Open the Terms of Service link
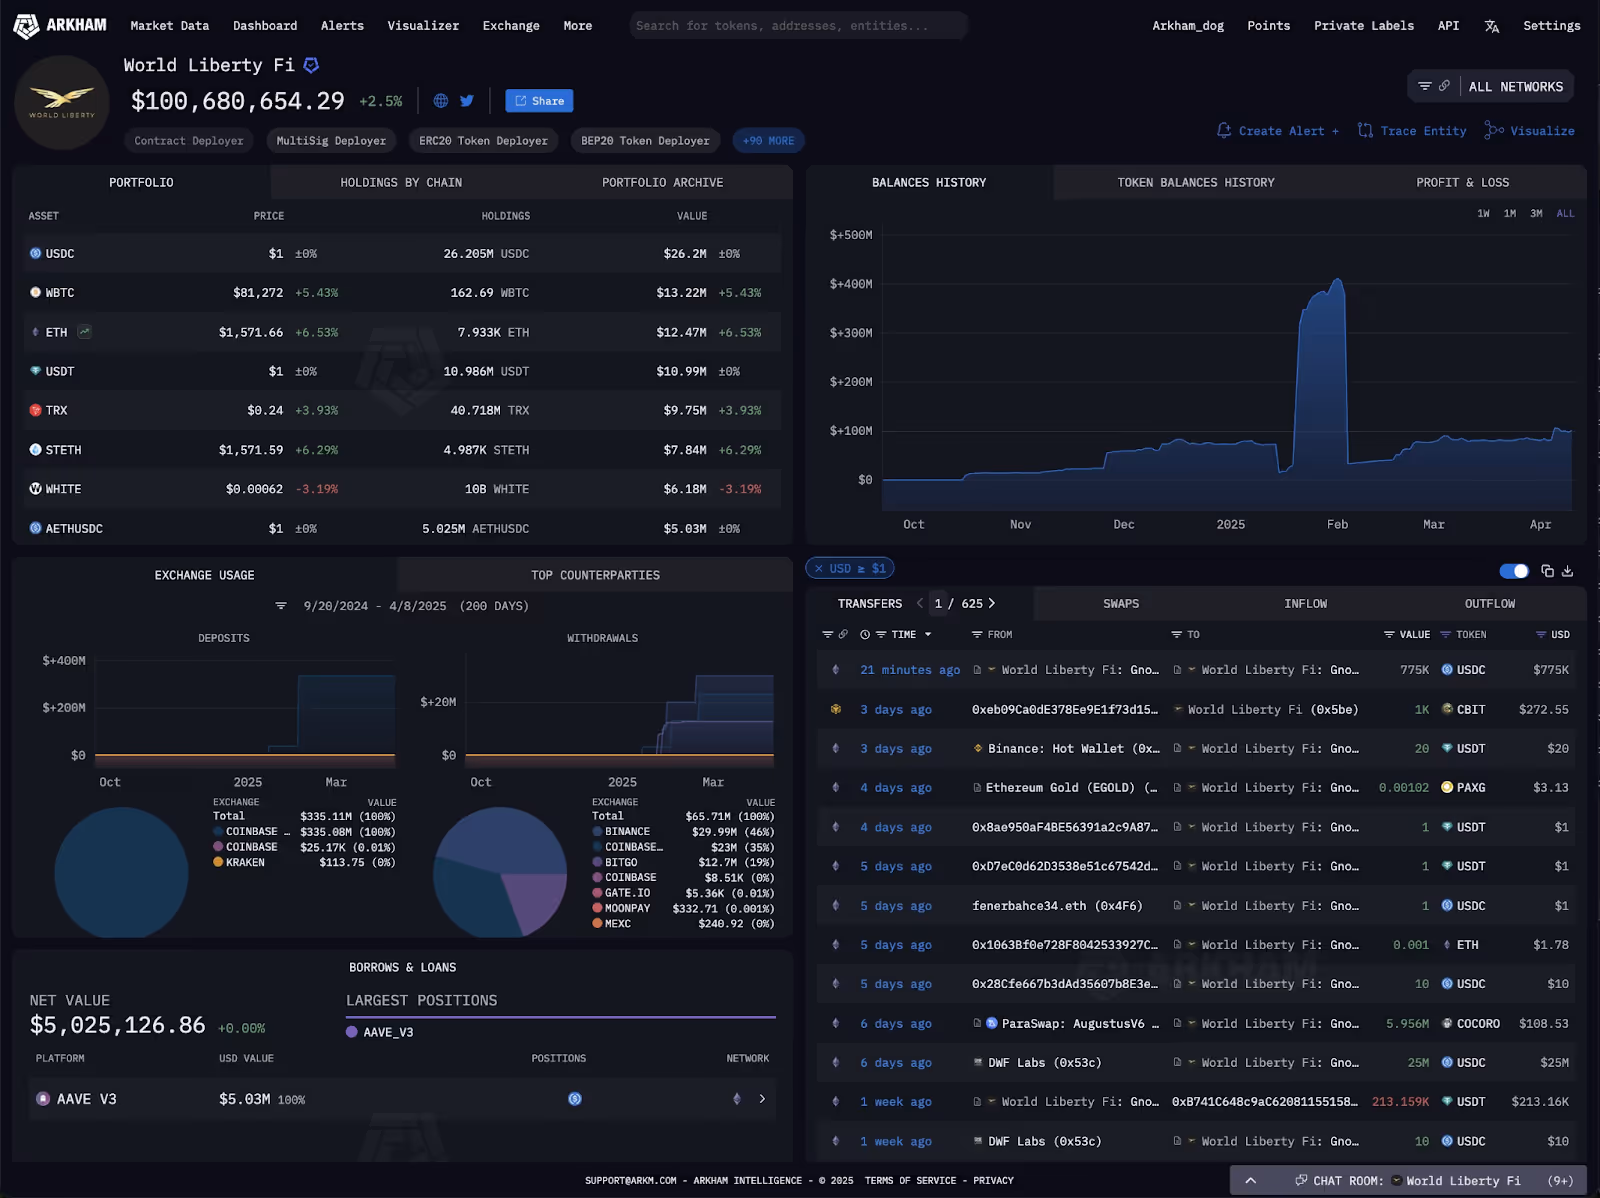This screenshot has width=1600, height=1198. [909, 1181]
